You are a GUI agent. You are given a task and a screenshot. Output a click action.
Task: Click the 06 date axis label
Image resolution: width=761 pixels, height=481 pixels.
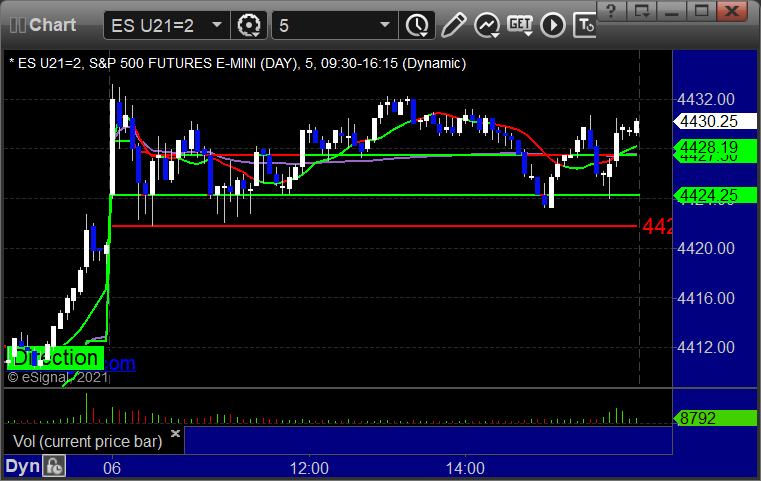pyautogui.click(x=112, y=468)
